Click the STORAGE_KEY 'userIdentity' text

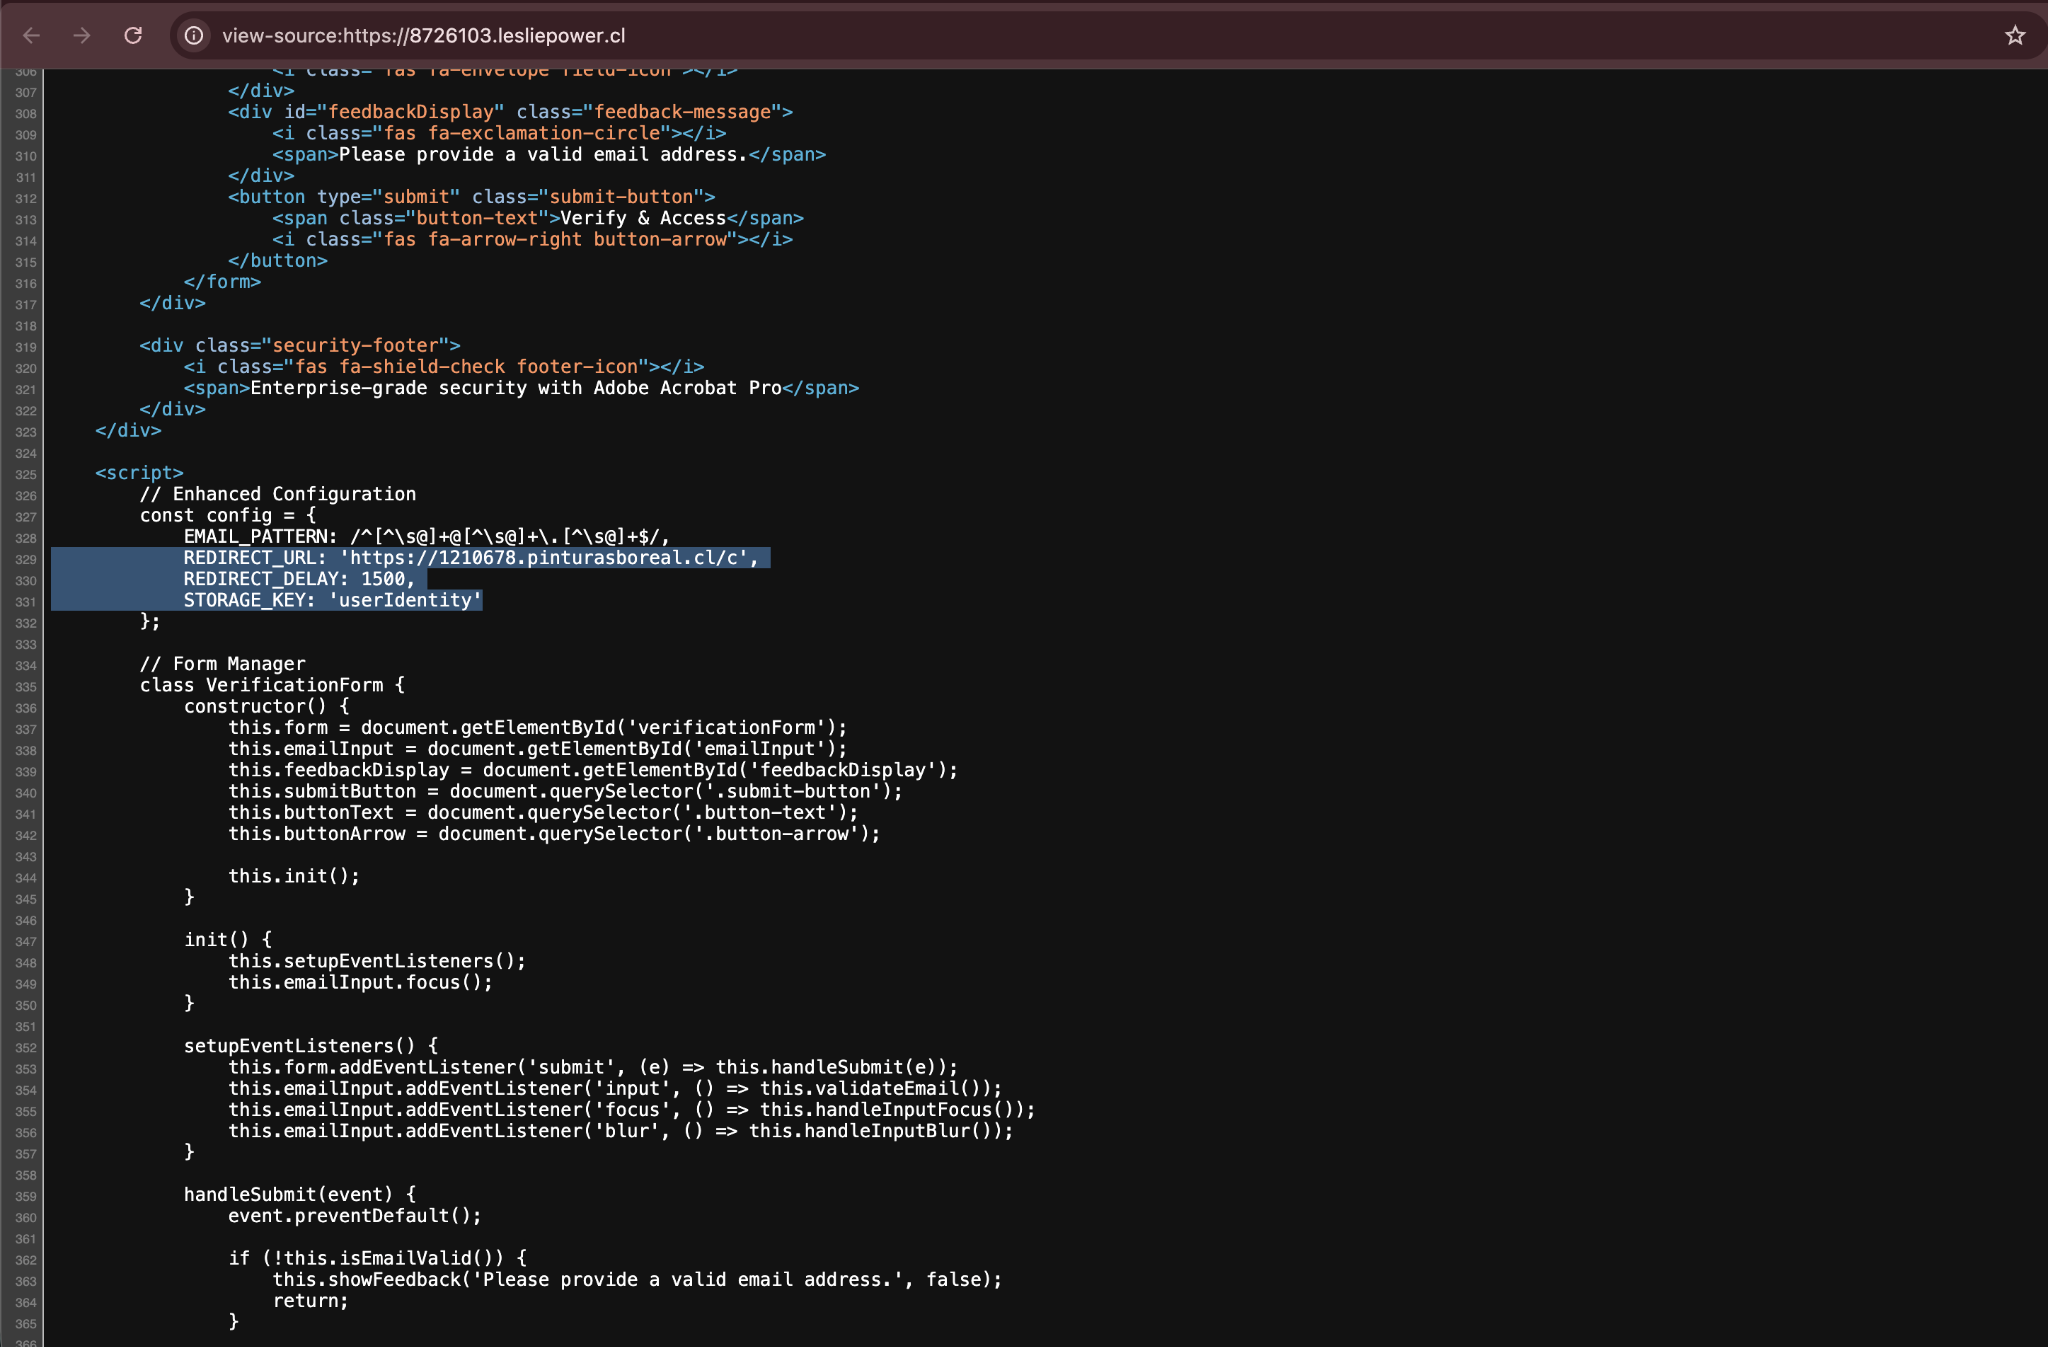coord(404,600)
